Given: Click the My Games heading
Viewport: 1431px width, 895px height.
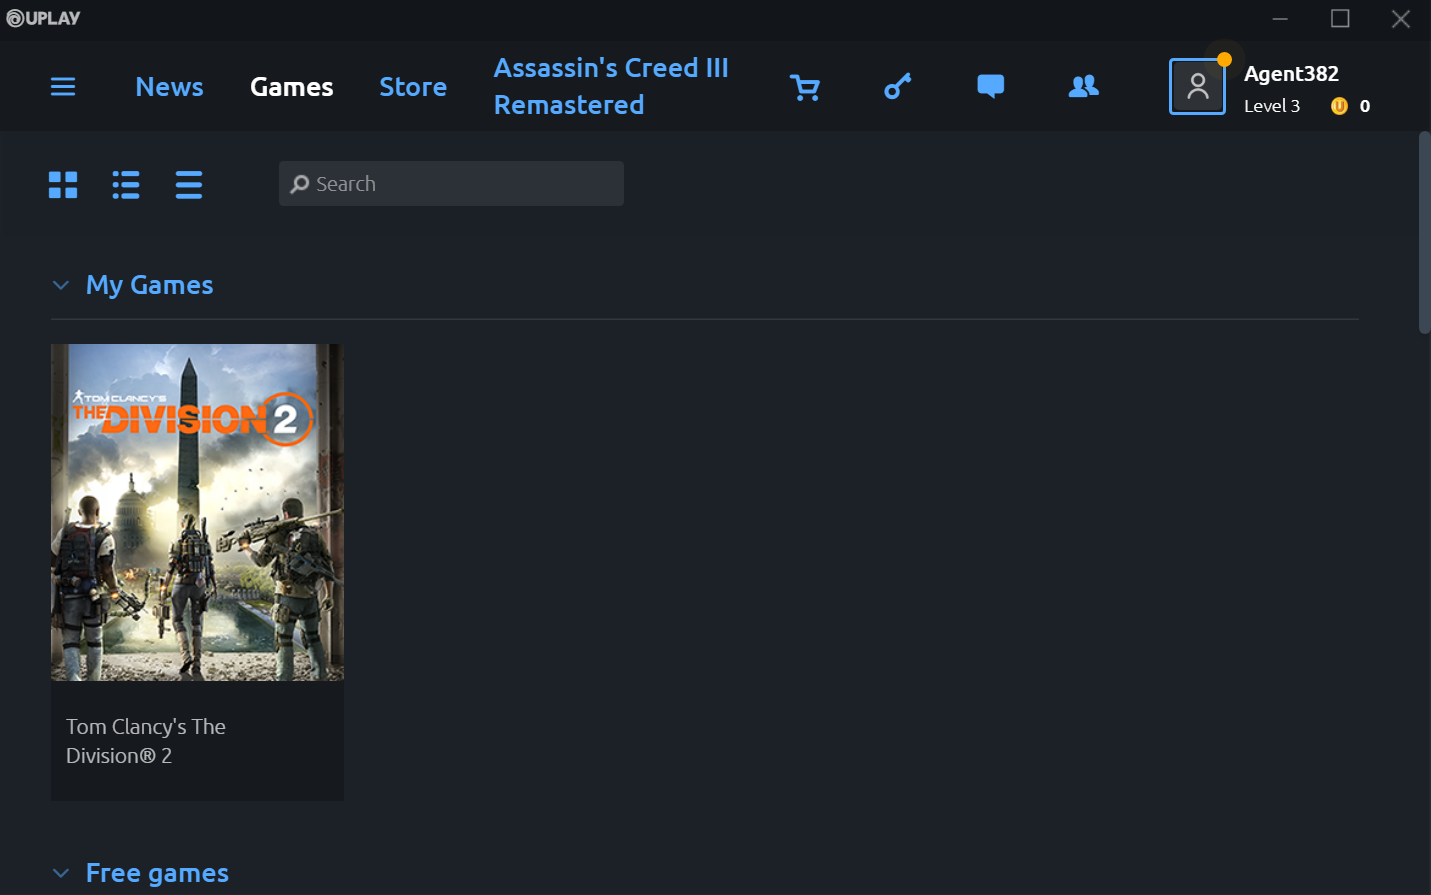Looking at the screenshot, I should pos(149,285).
